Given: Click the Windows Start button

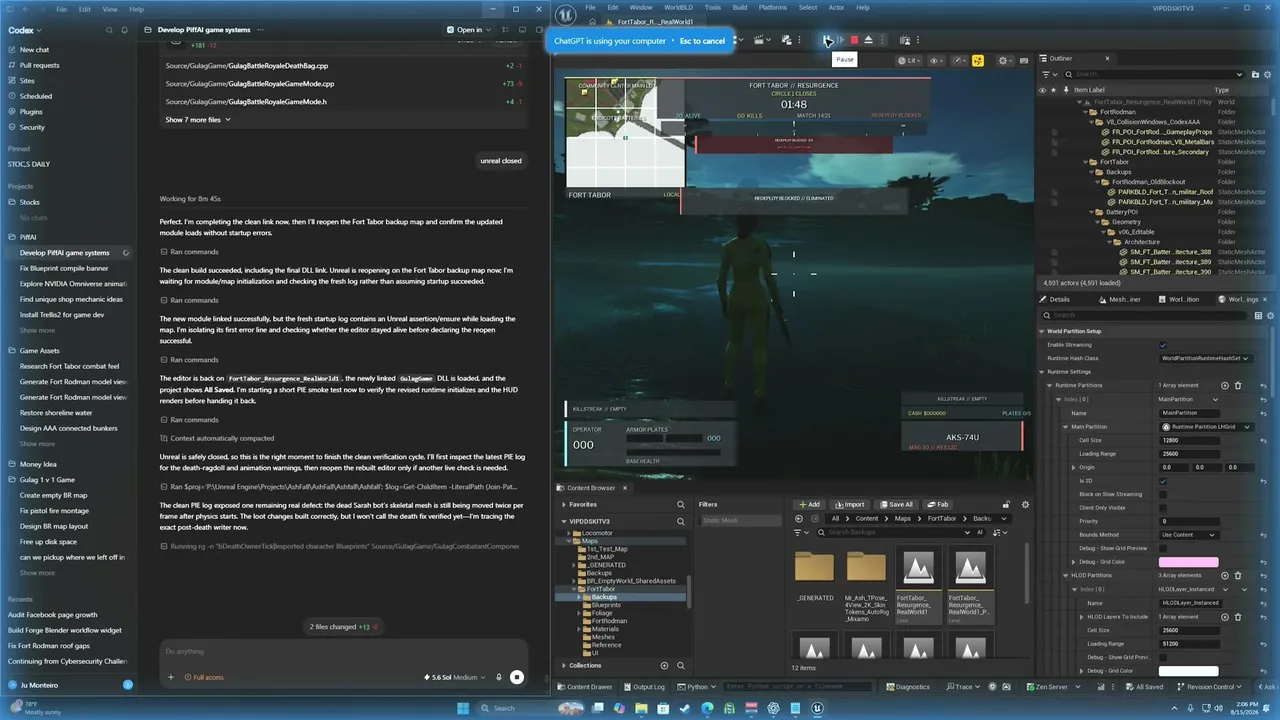Looking at the screenshot, I should point(463,708).
